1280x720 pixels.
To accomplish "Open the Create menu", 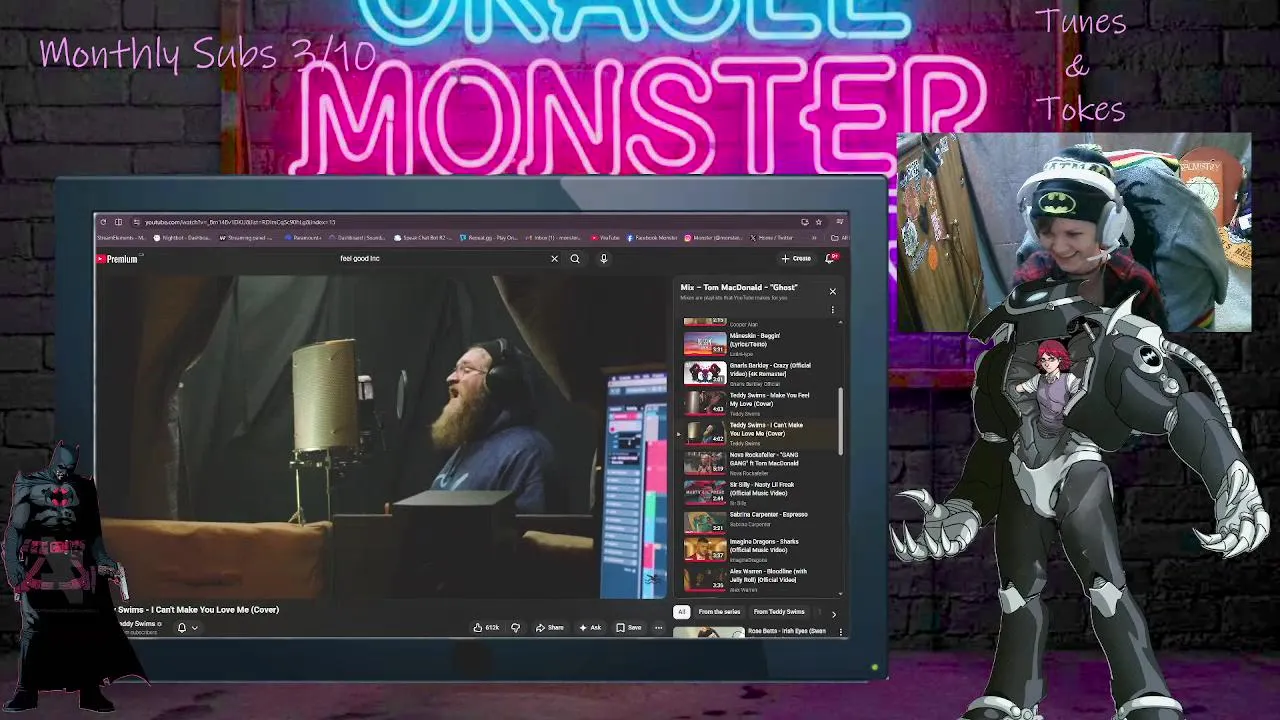I will point(796,259).
